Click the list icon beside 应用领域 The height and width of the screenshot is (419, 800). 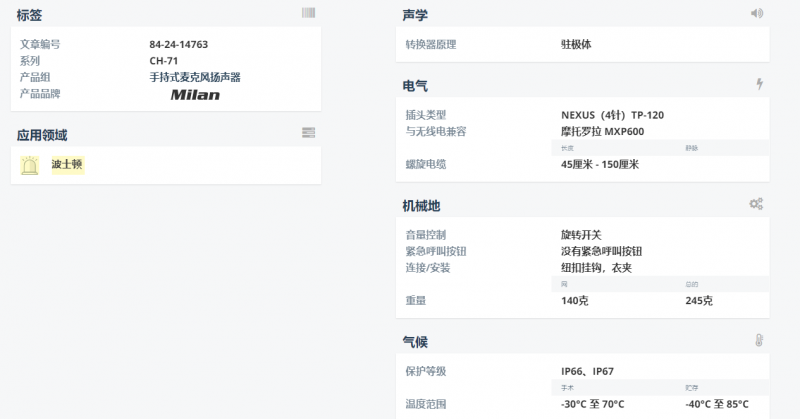[x=308, y=132]
